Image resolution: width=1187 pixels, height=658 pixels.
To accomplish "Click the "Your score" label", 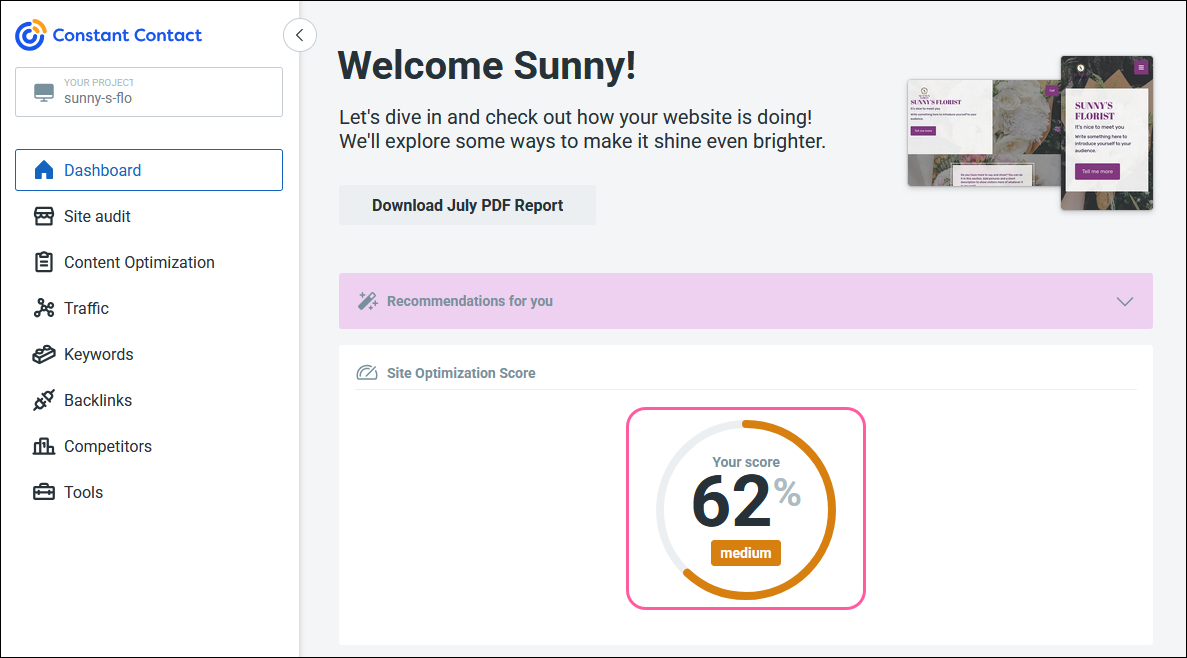I will pyautogui.click(x=746, y=462).
